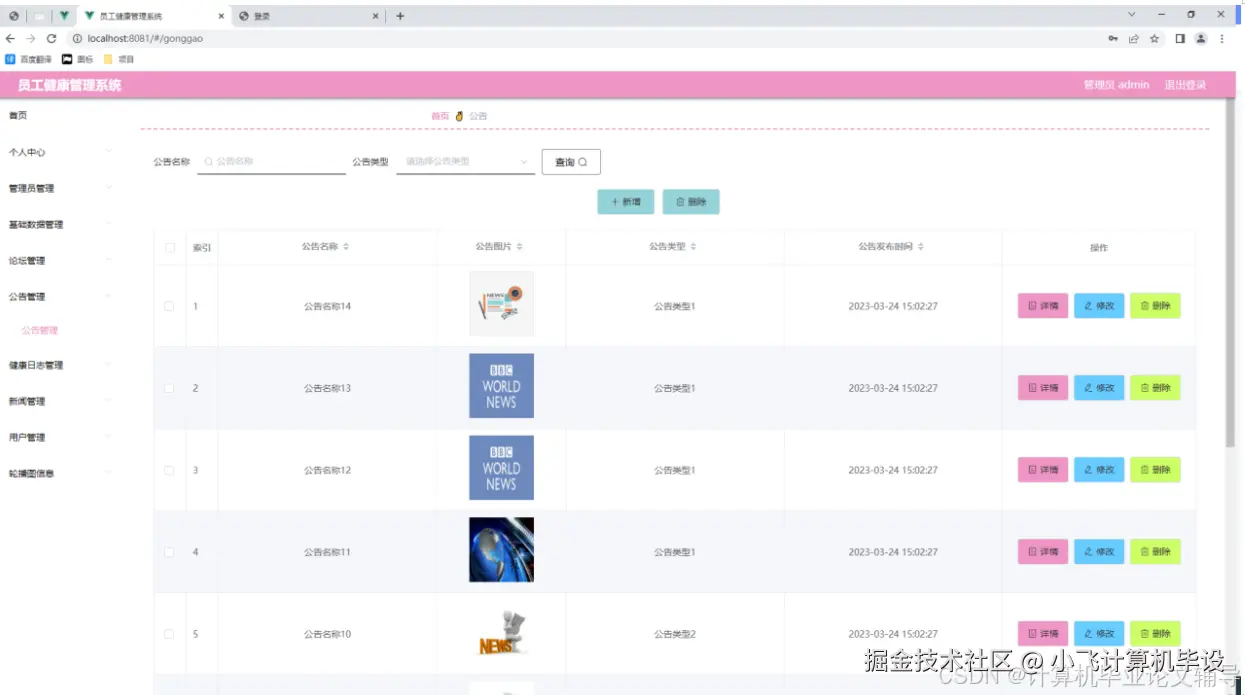Expand the 健康日志管理 sidebar menu

[x=60, y=365]
